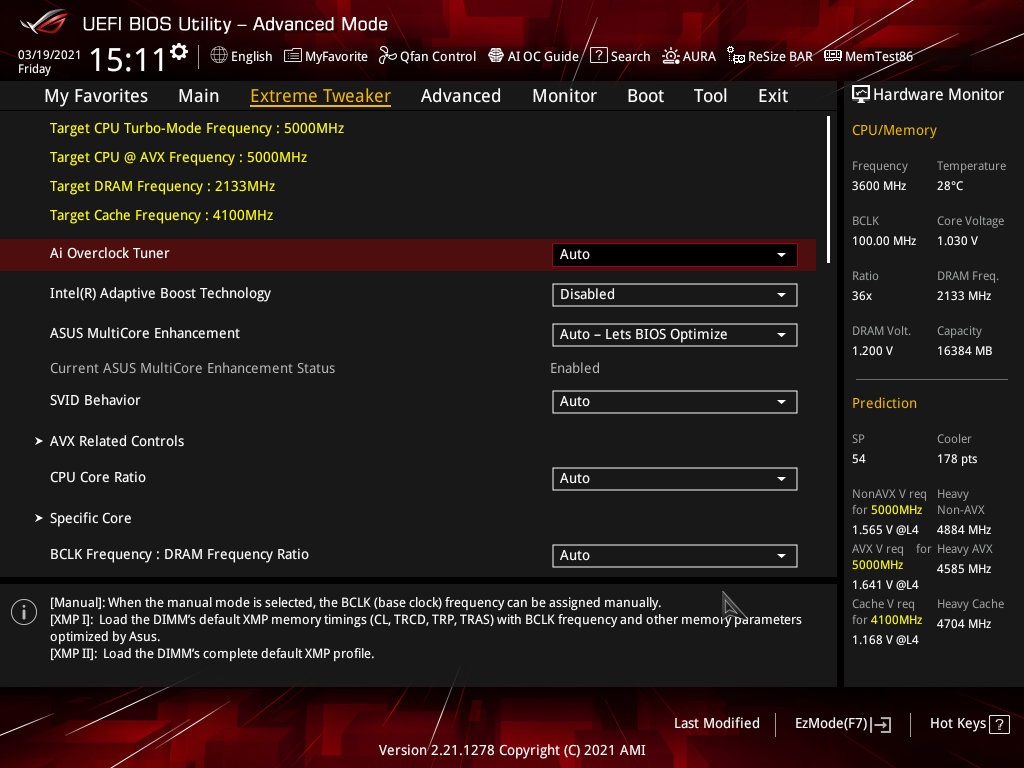Image resolution: width=1024 pixels, height=768 pixels.
Task: Click Target CPU @ AVX Frequency text
Action: 178,157
